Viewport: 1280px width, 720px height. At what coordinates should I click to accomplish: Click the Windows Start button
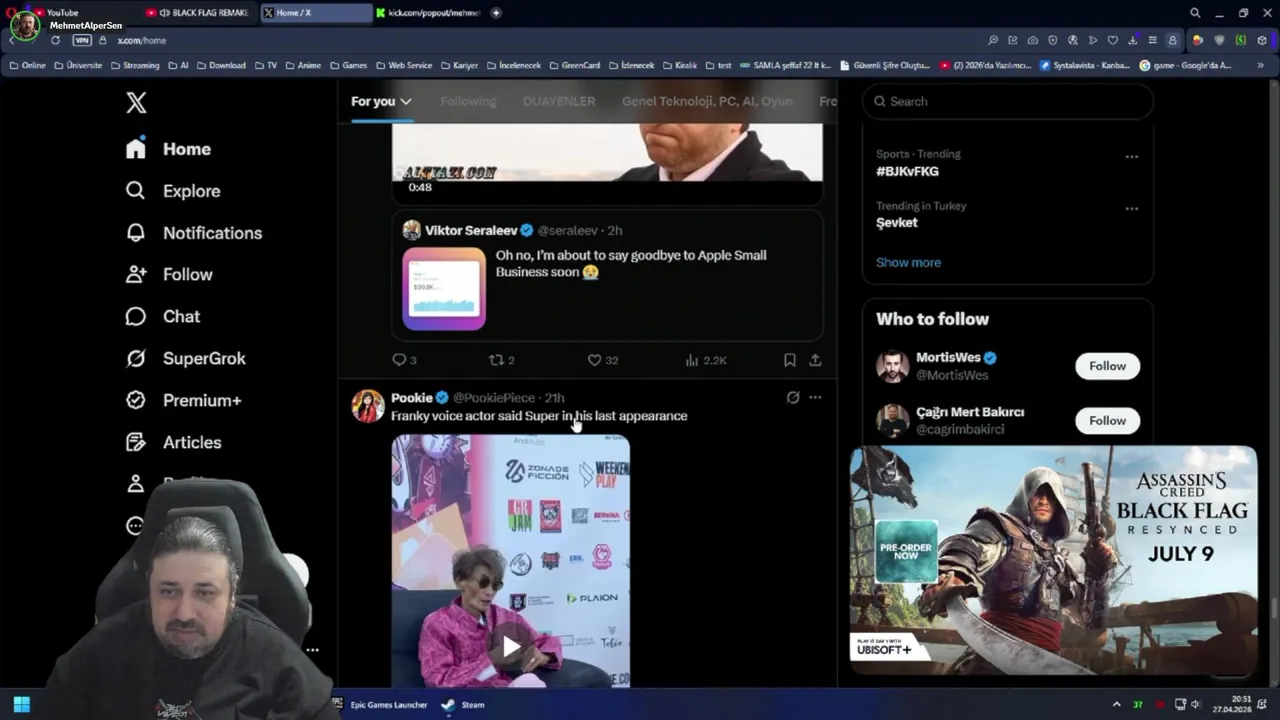click(21, 704)
